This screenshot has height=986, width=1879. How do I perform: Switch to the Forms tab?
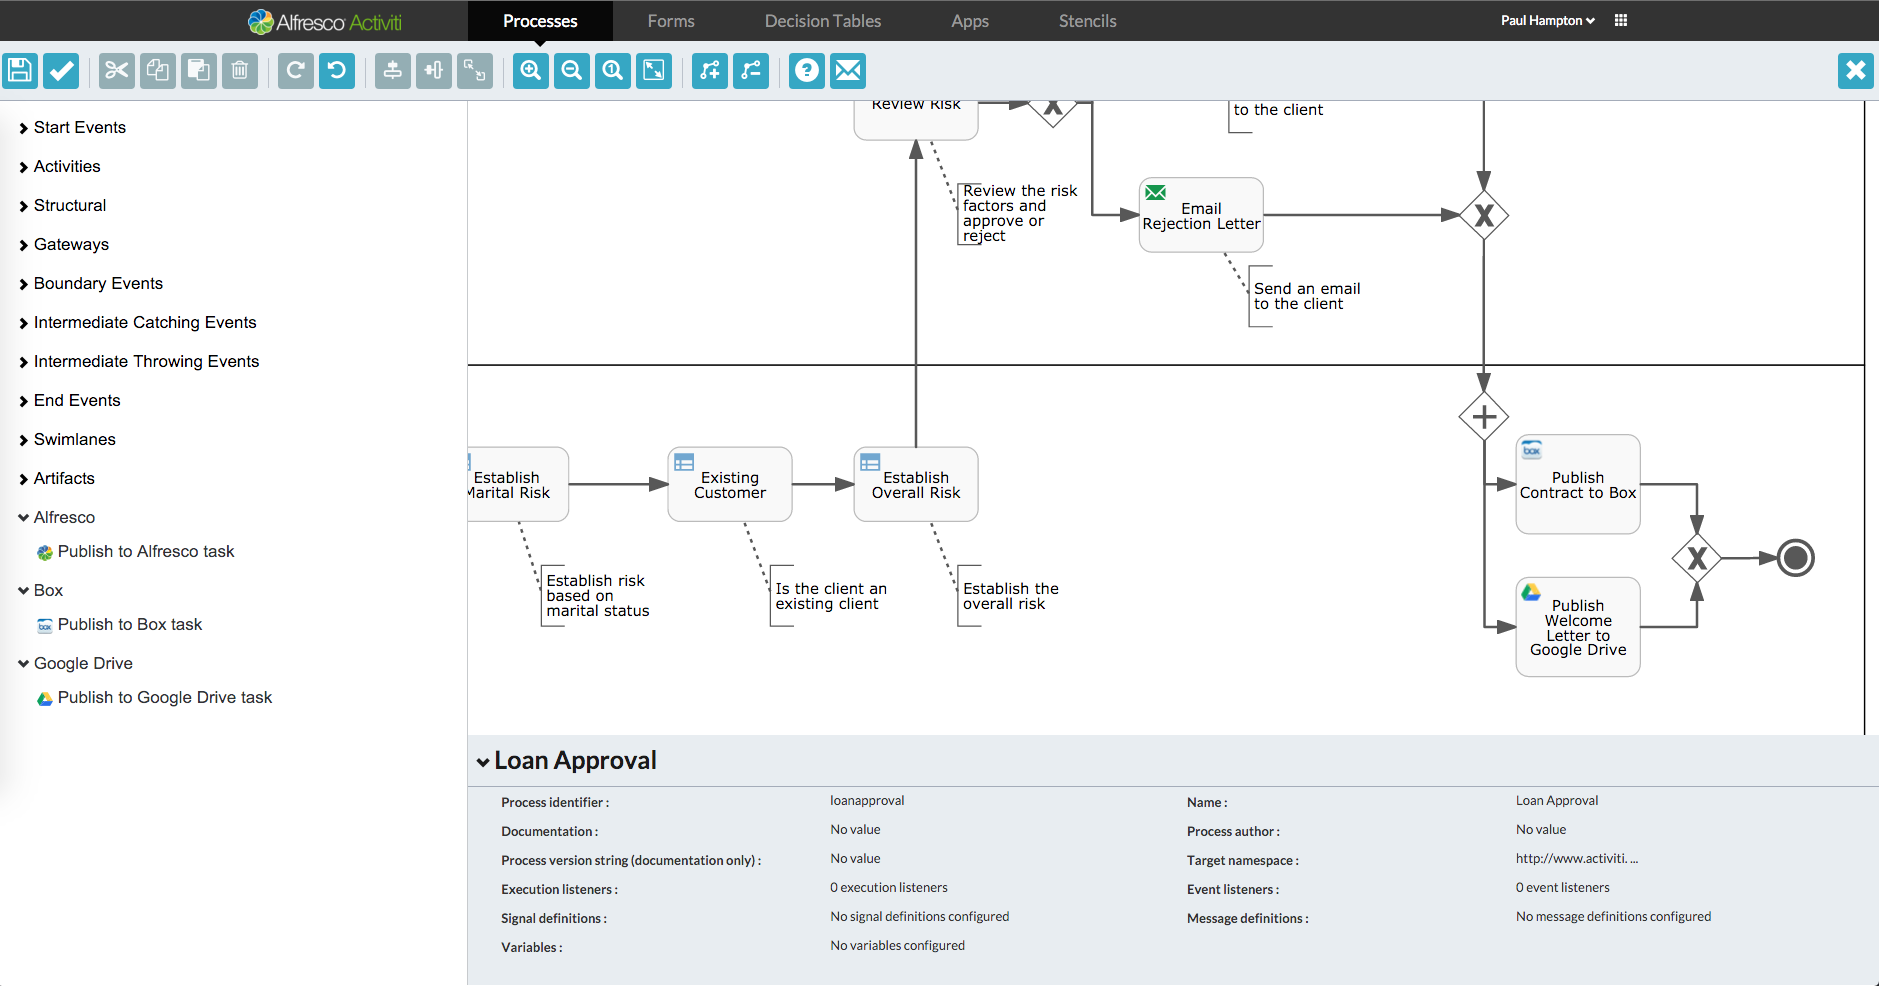click(671, 21)
